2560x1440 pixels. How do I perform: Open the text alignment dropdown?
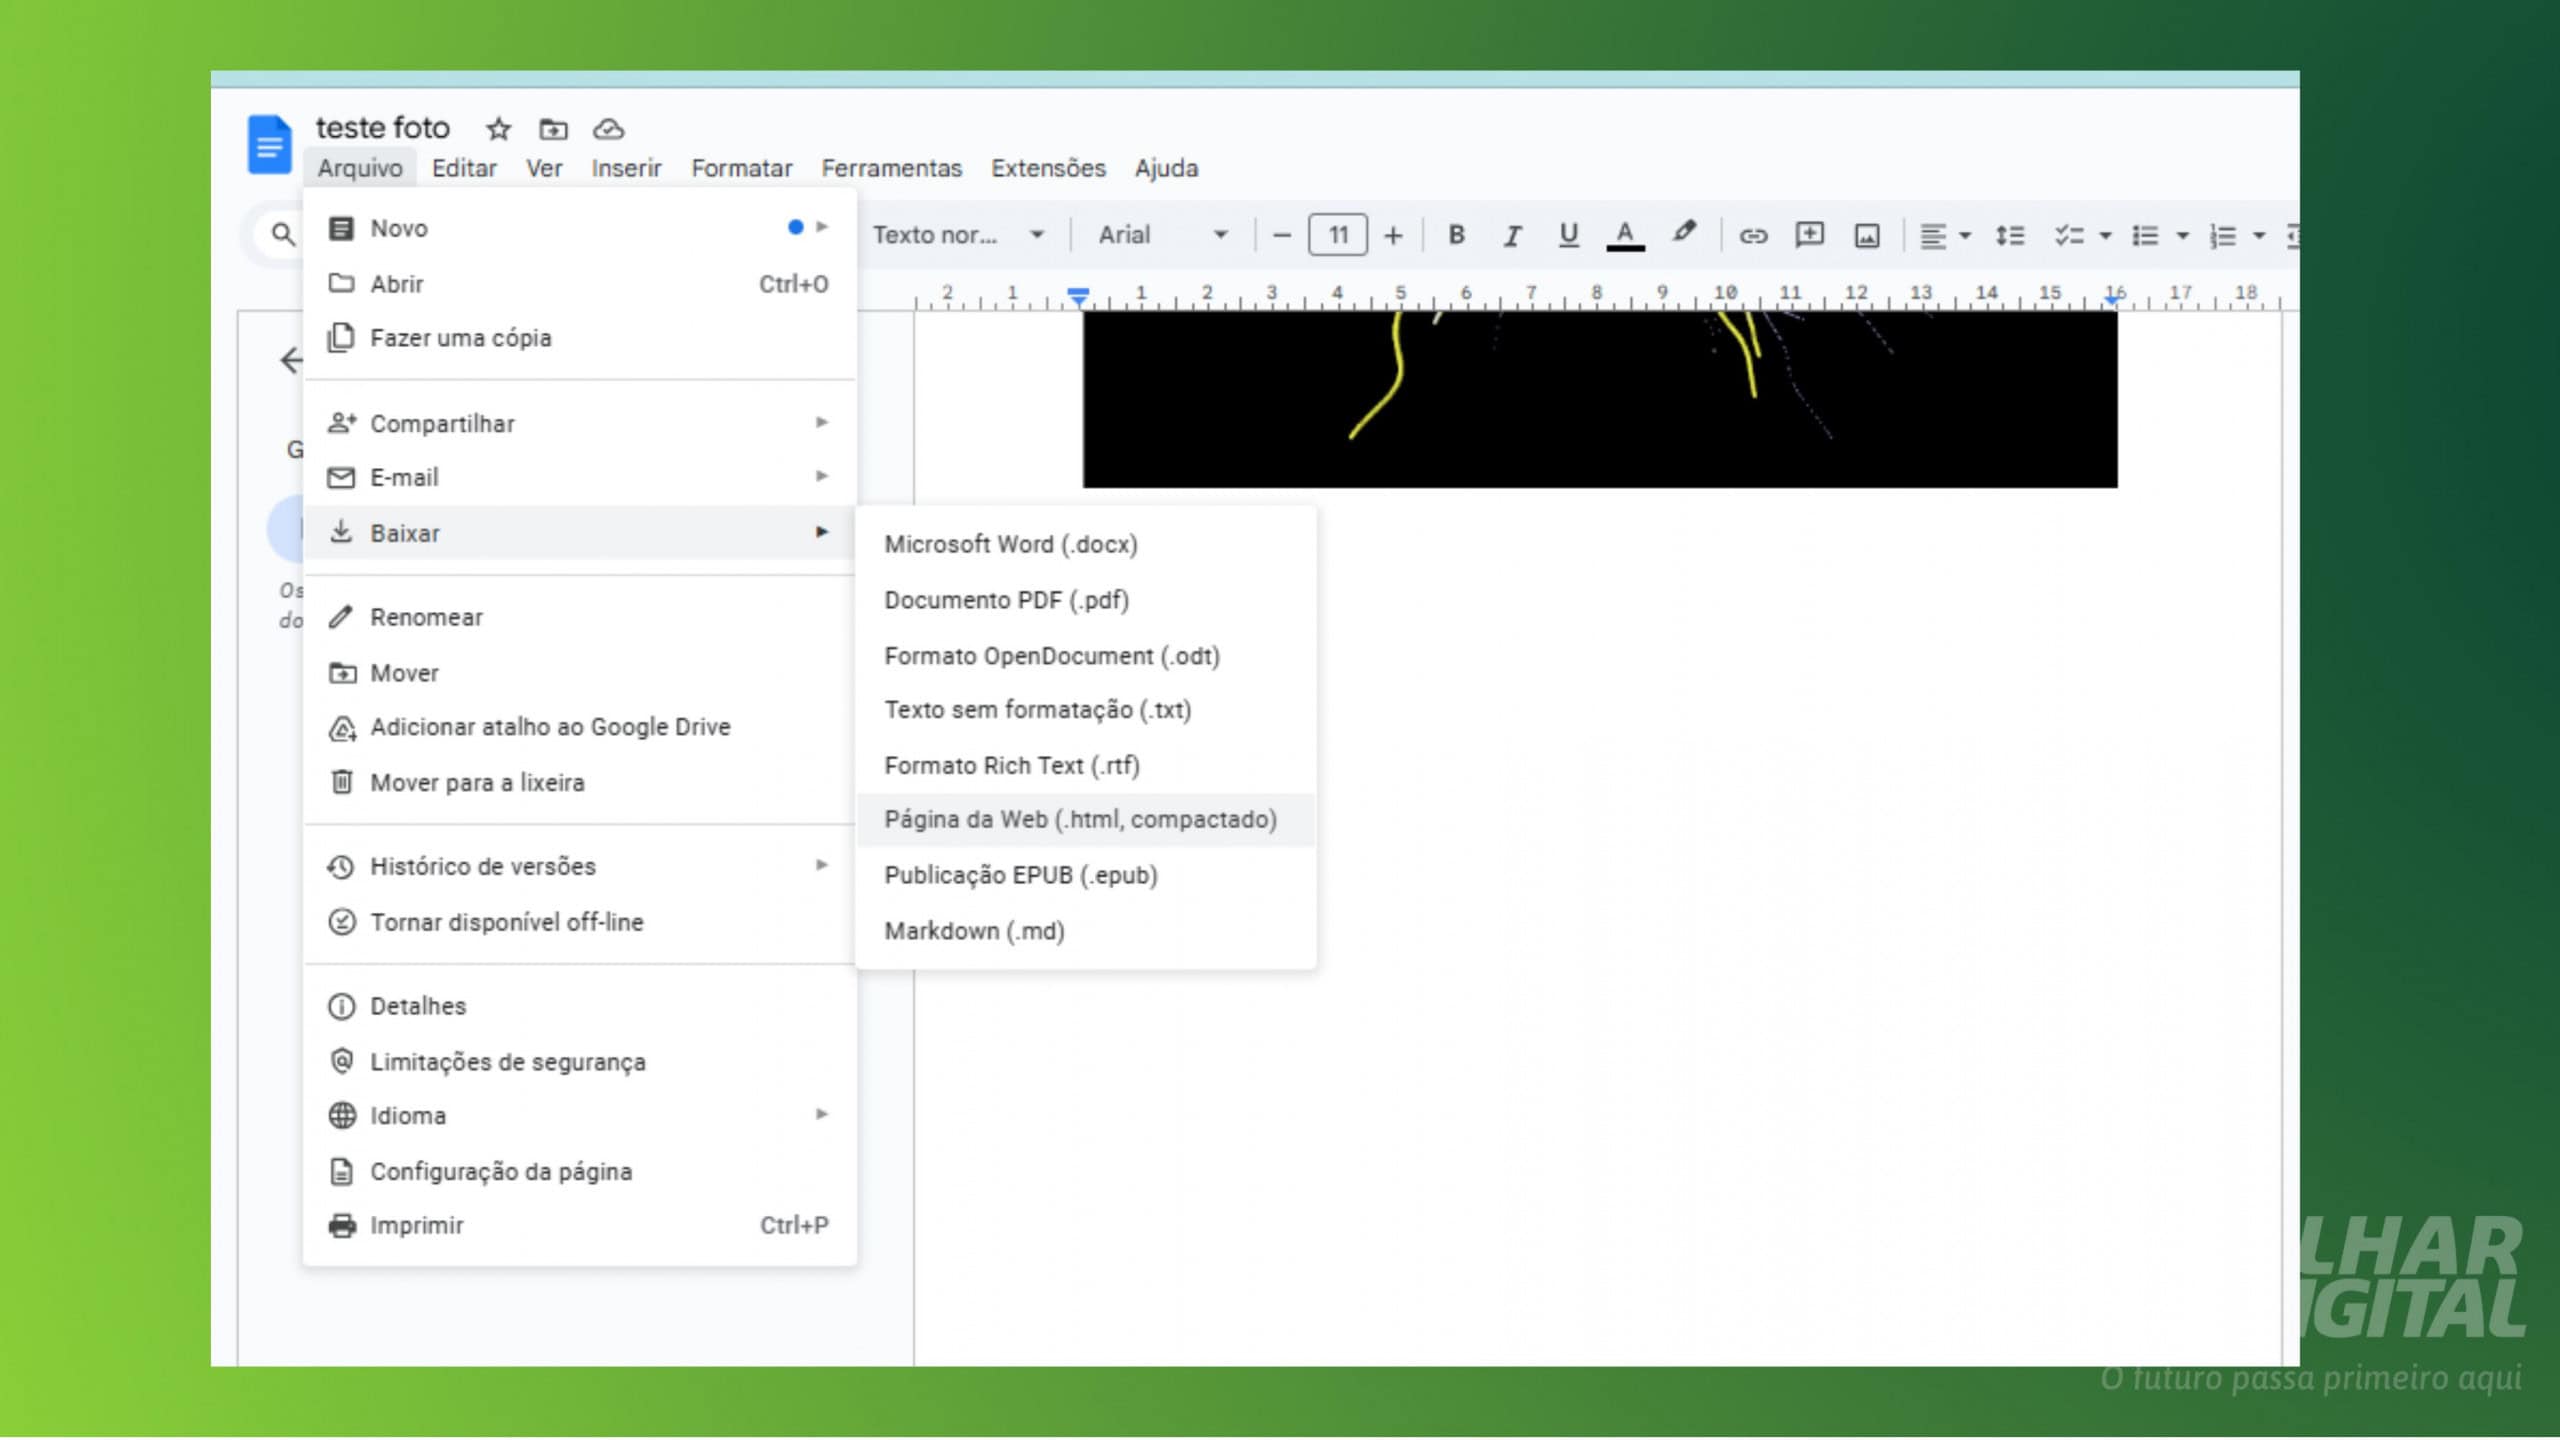pyautogui.click(x=1944, y=235)
